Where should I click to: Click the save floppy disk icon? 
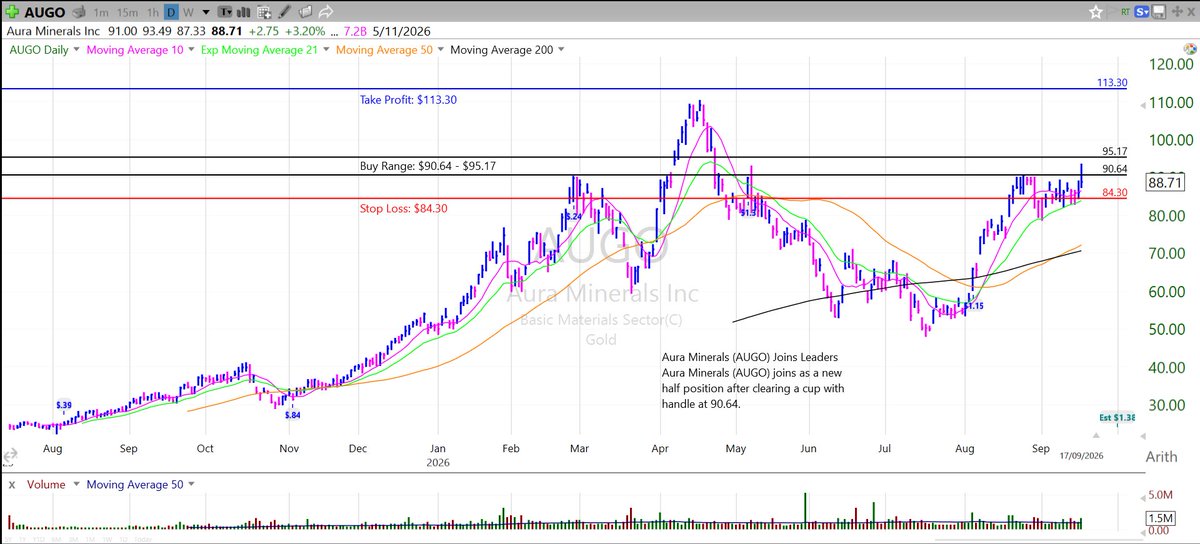coord(1158,12)
